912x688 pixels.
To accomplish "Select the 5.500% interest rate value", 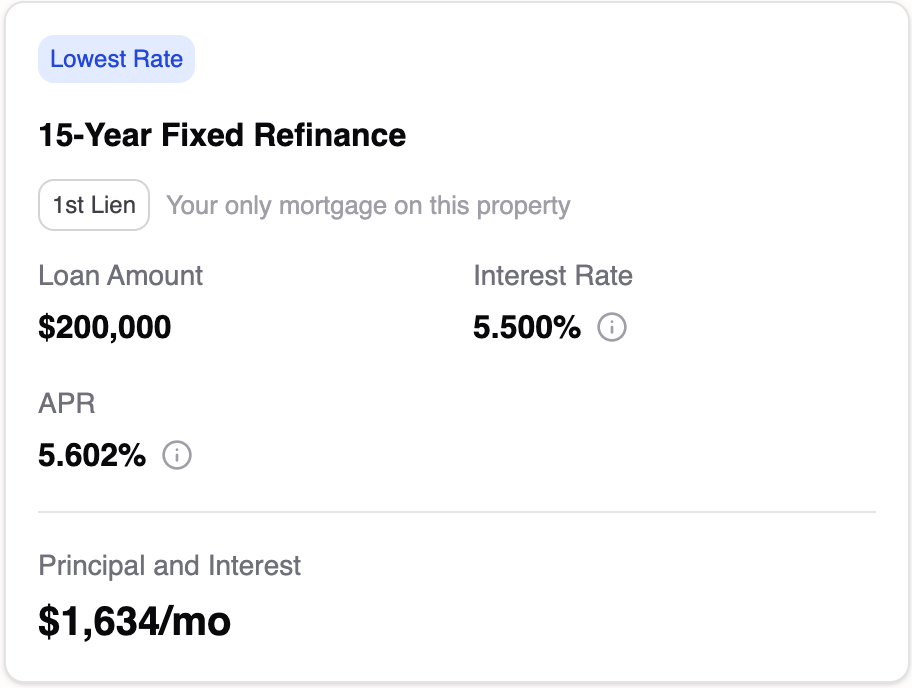I will [527, 327].
